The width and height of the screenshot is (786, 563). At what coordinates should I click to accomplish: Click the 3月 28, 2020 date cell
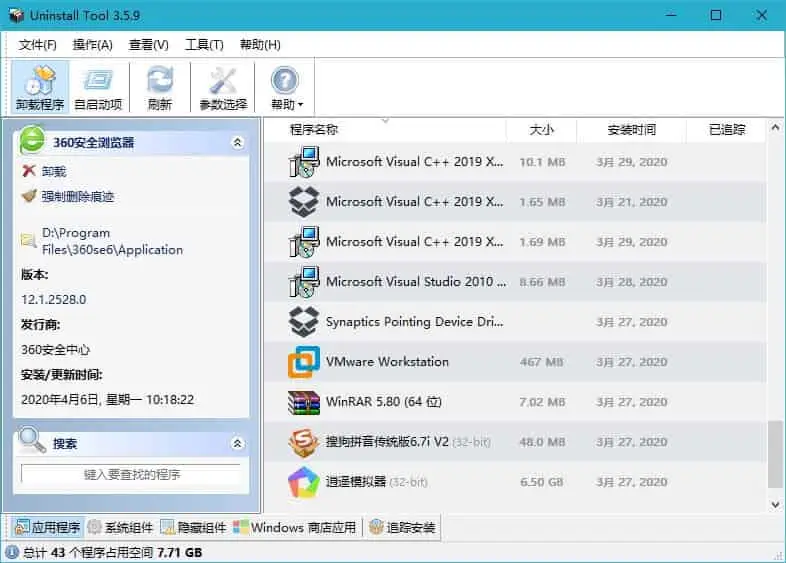(632, 282)
